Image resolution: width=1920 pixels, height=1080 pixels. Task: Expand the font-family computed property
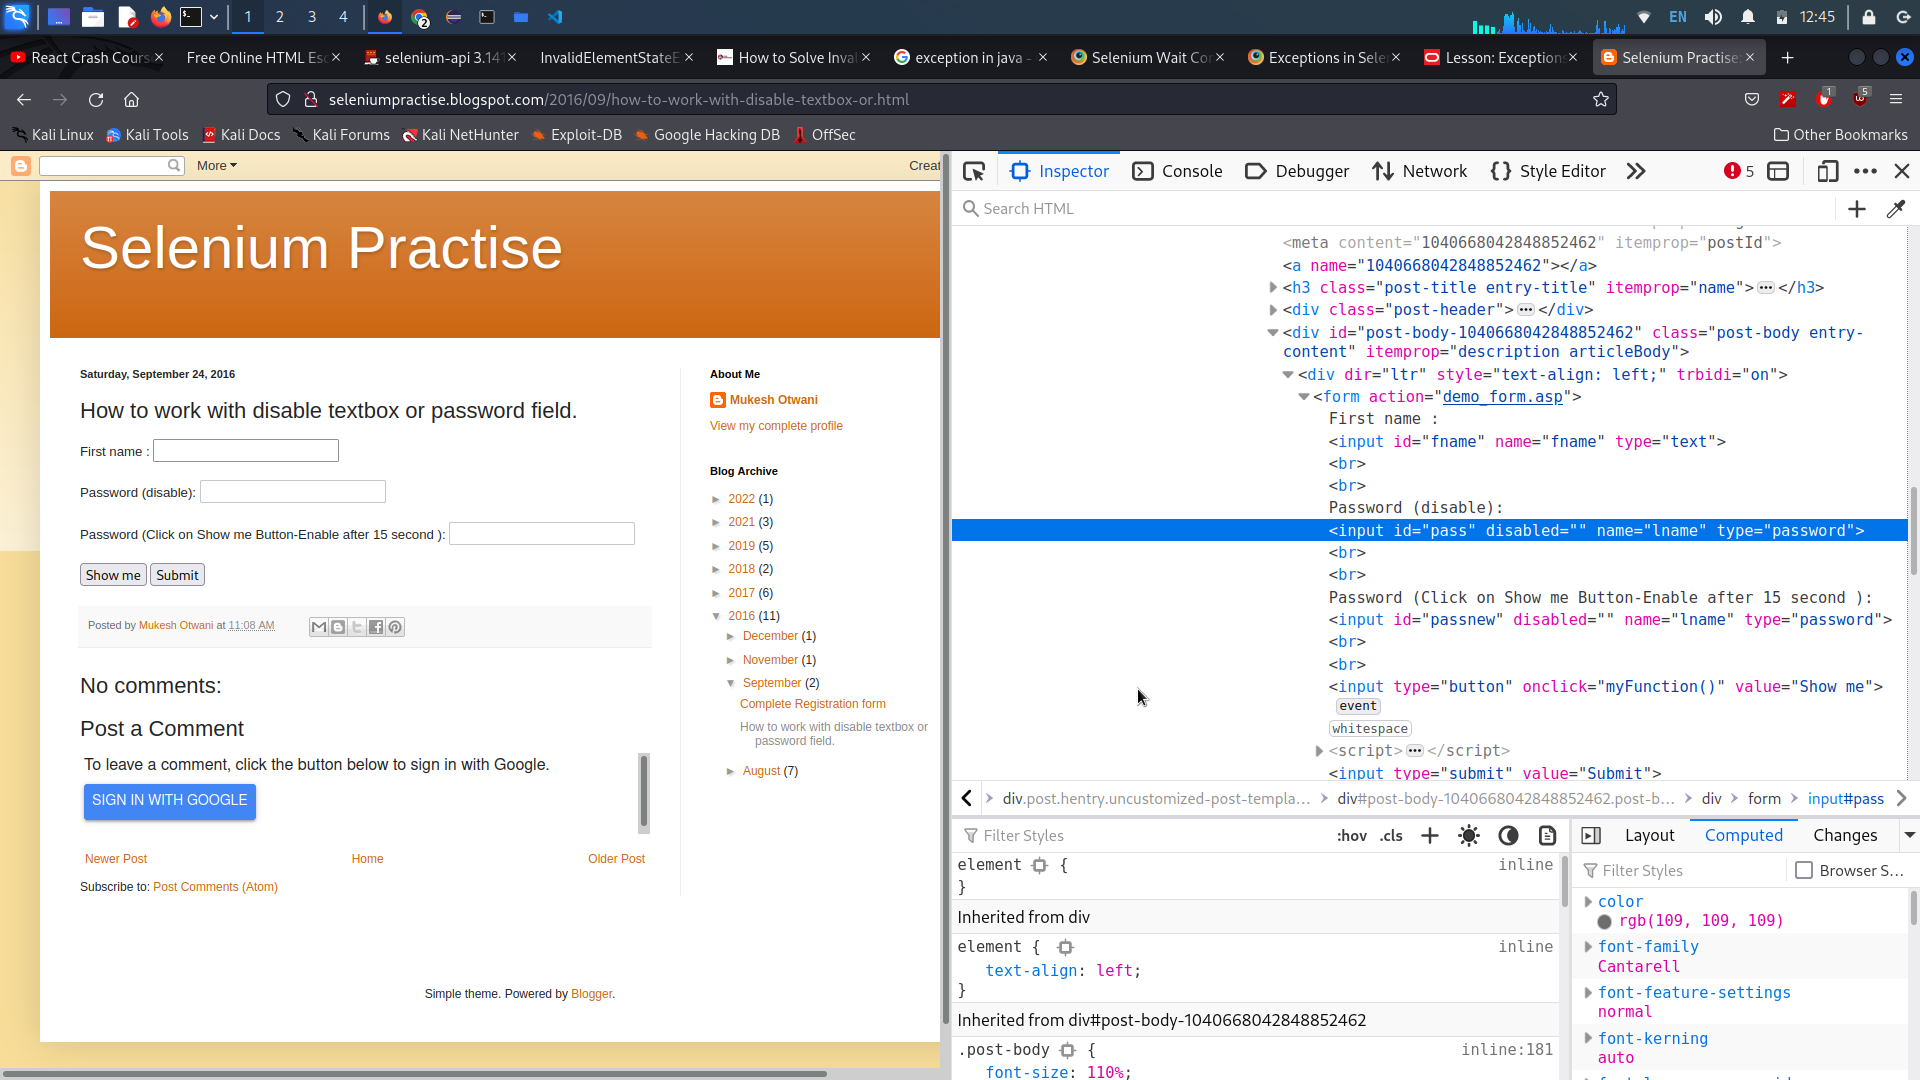[x=1590, y=946]
